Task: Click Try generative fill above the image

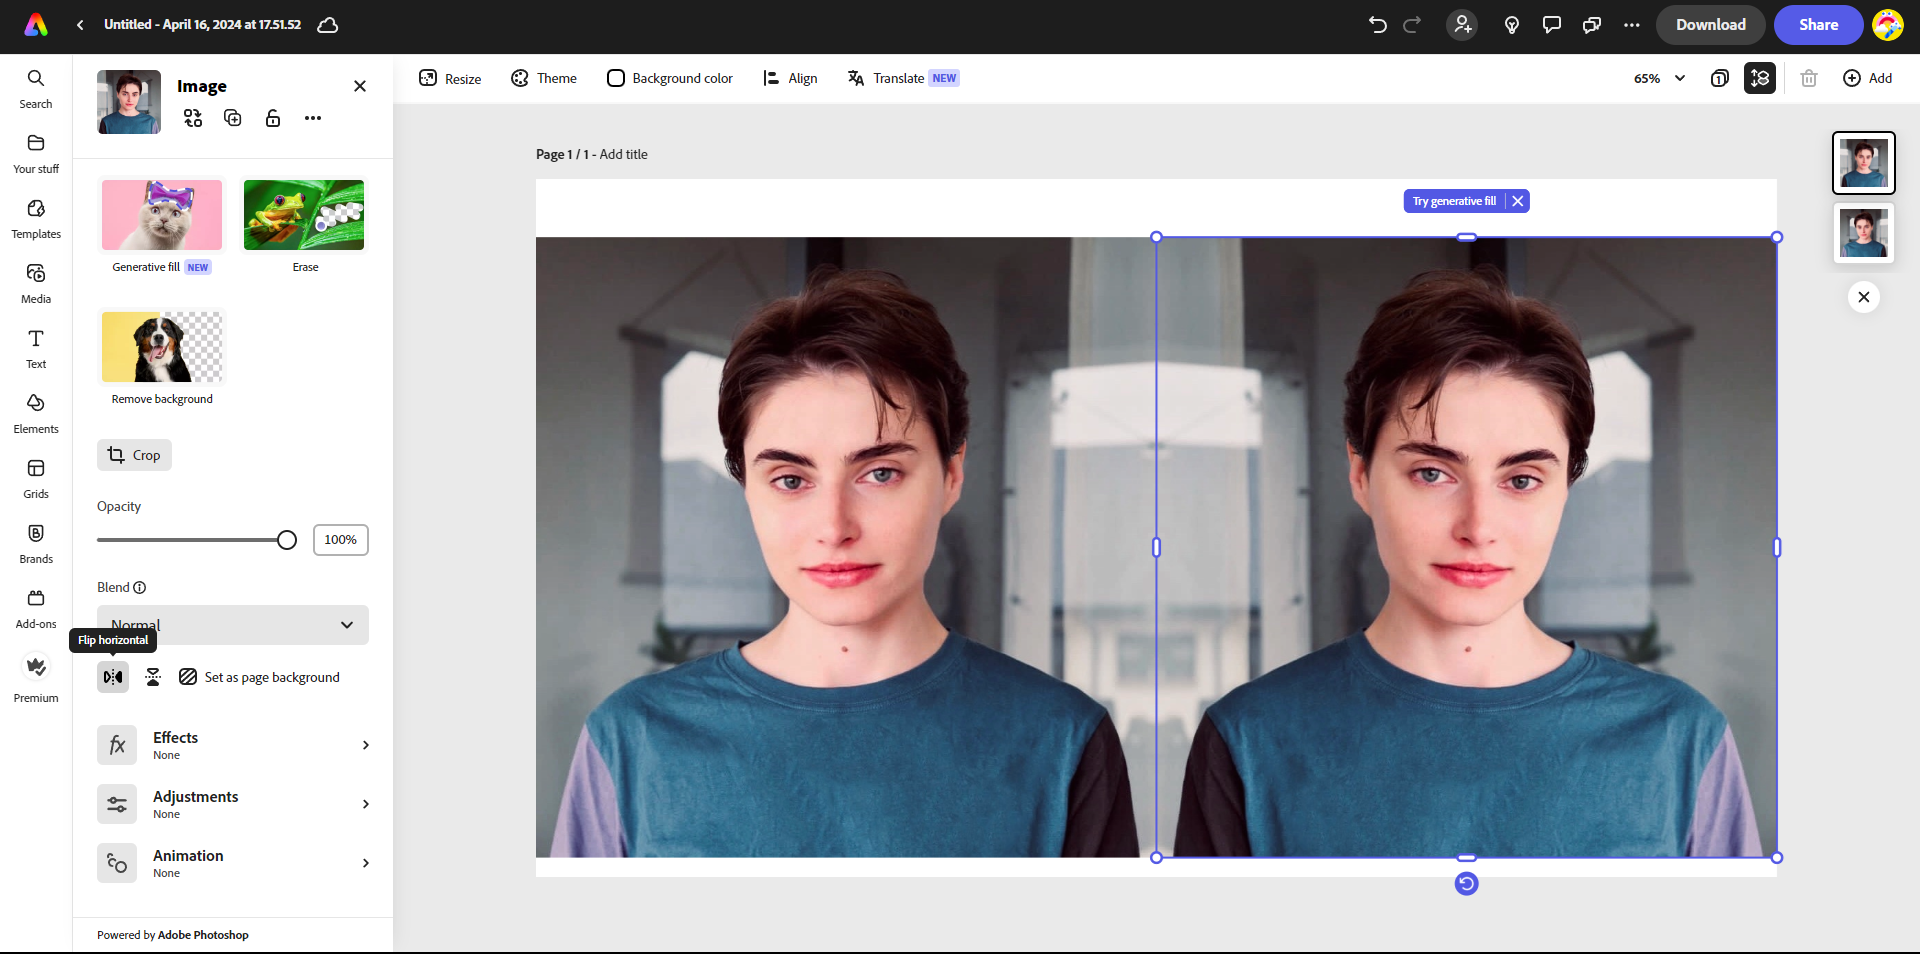Action: pos(1454,201)
